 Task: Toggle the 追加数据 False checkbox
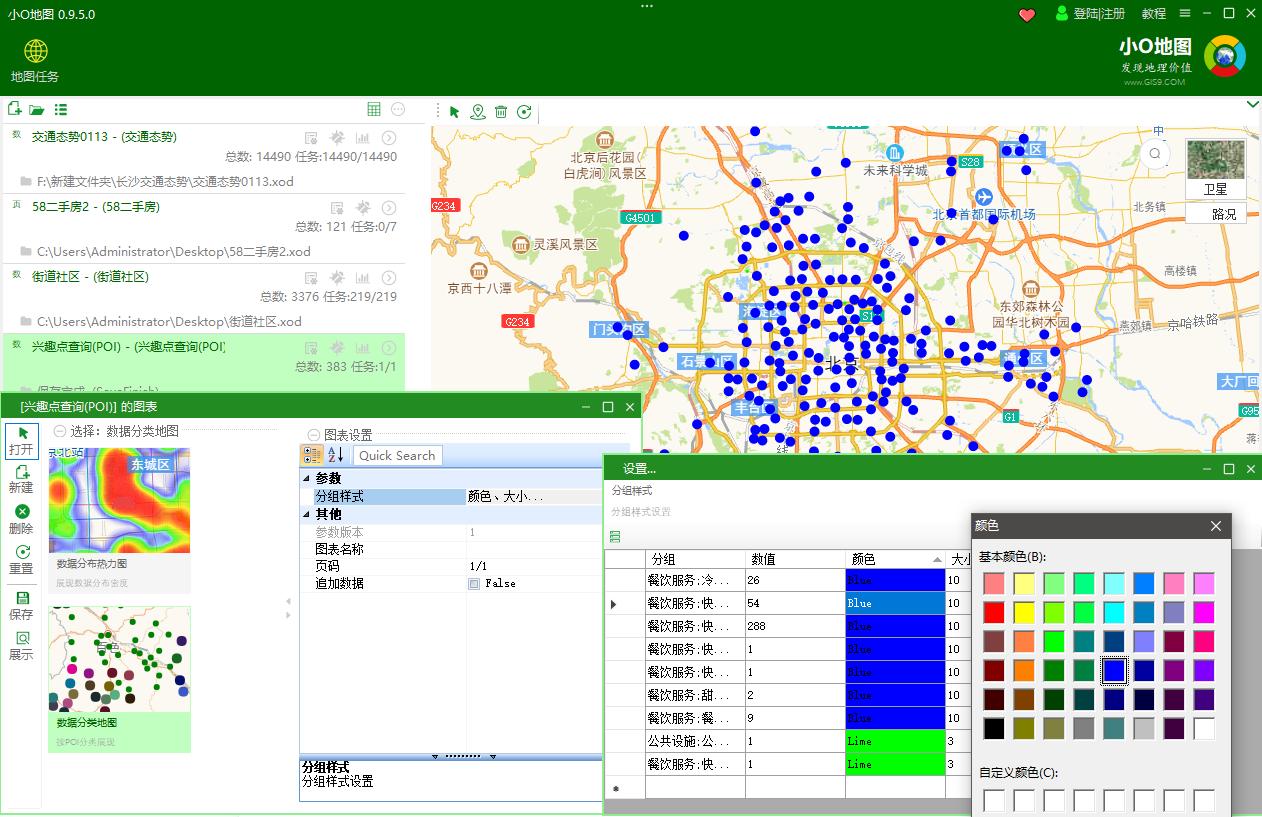point(474,584)
